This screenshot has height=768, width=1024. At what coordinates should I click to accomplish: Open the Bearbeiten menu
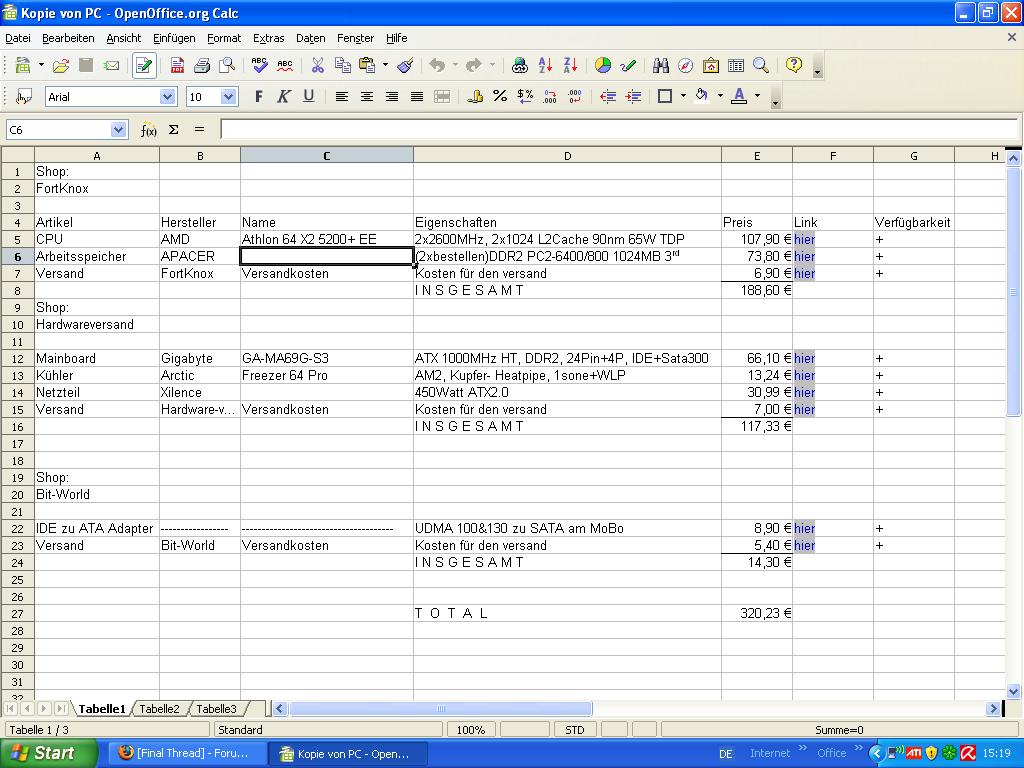pyautogui.click(x=68, y=39)
